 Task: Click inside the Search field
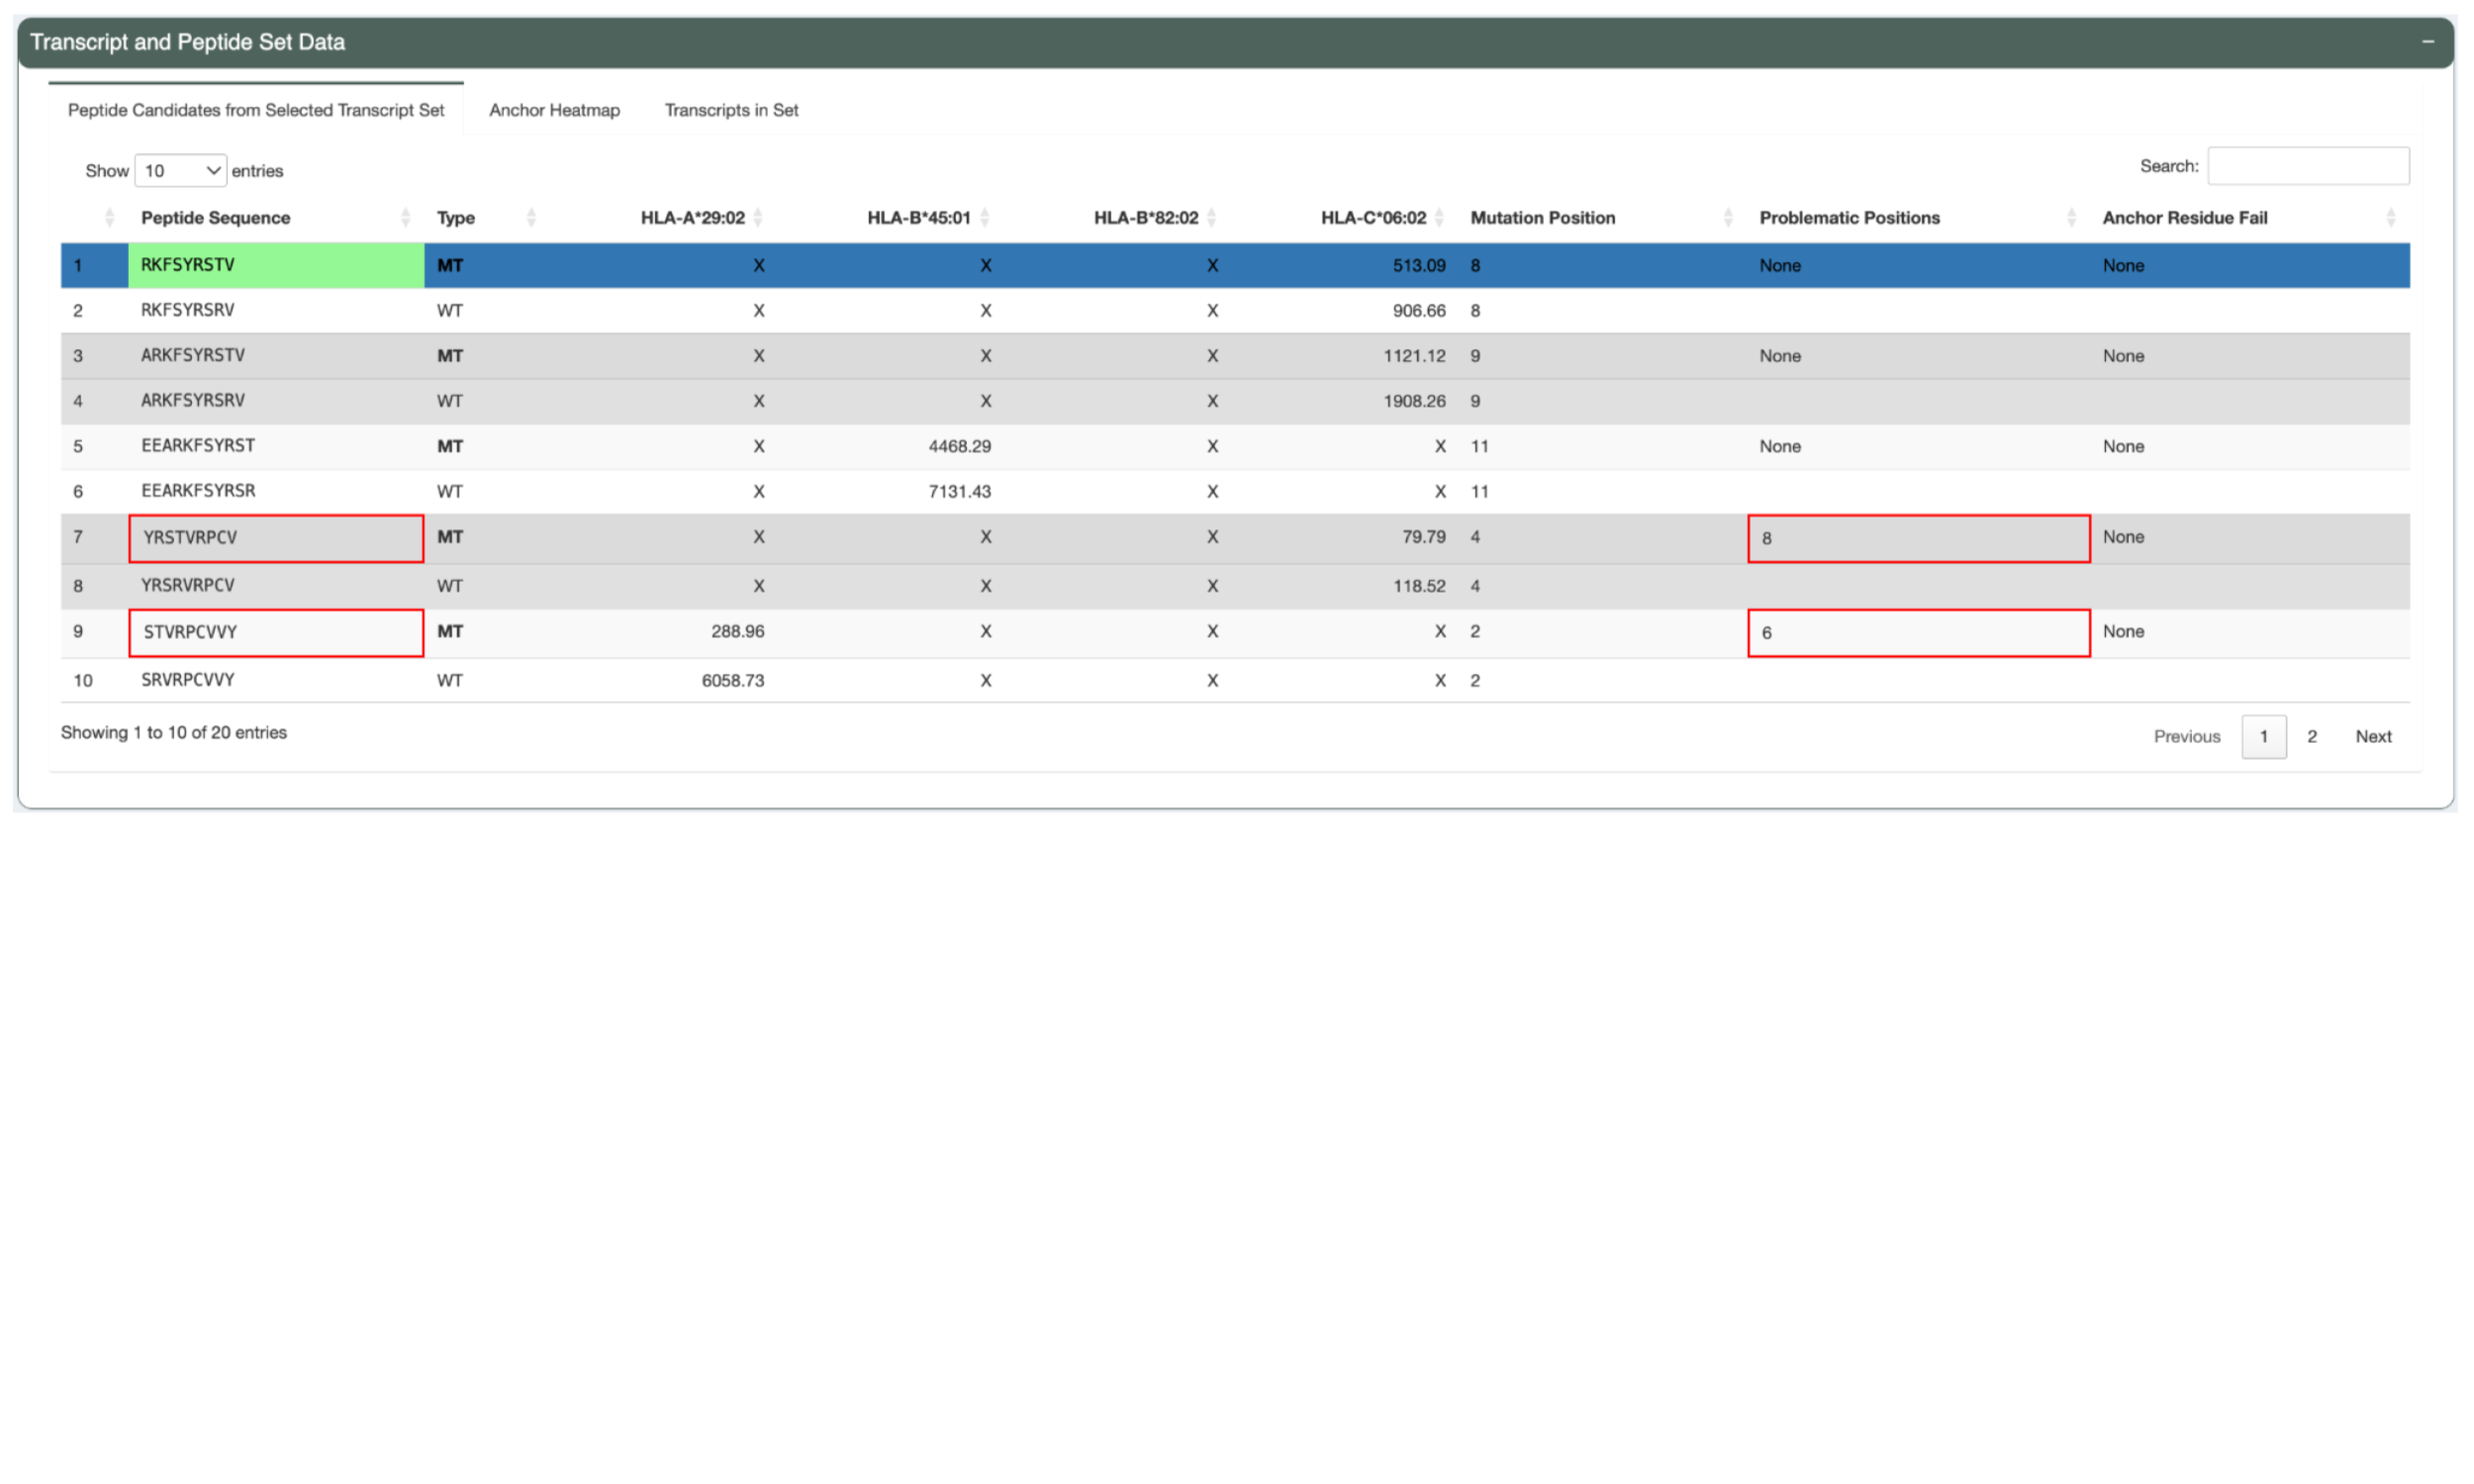(2308, 165)
